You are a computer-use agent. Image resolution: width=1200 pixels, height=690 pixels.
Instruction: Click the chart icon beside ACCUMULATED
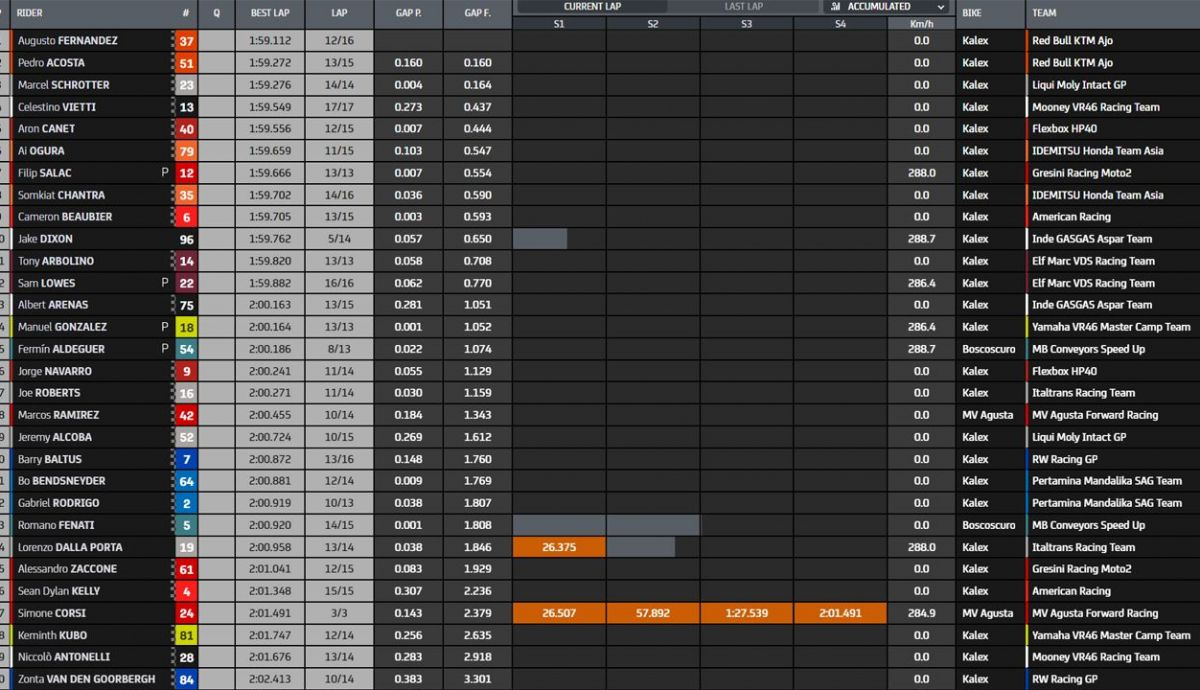pyautogui.click(x=835, y=6)
